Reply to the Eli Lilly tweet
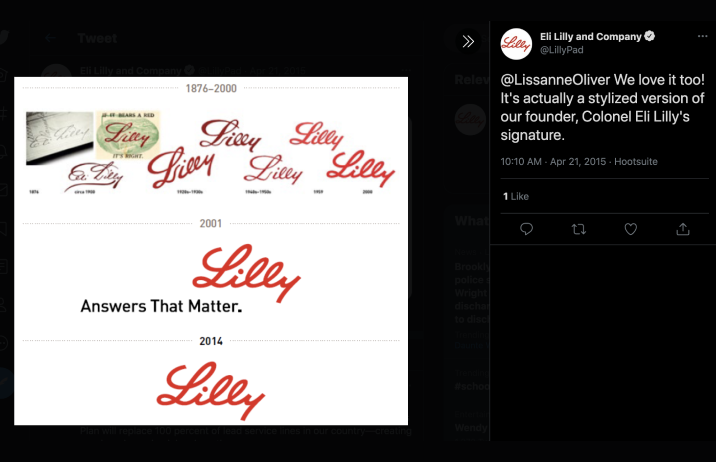 tap(526, 229)
